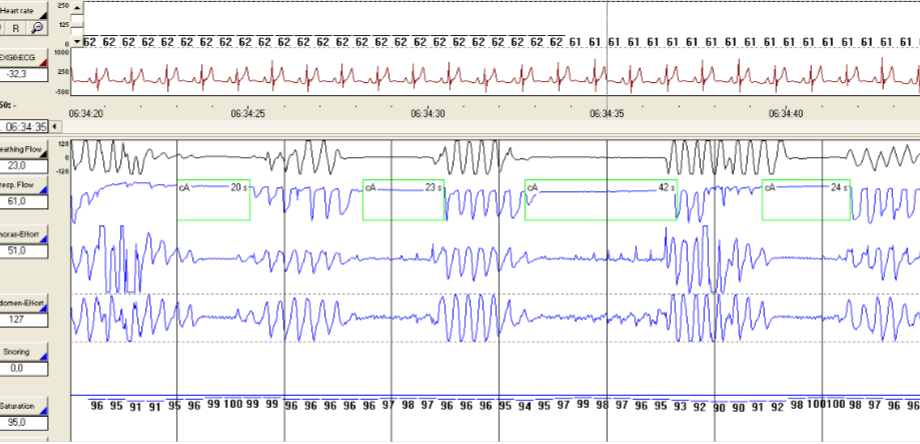Select the cA apnea event lasting 24 s
This screenshot has width=920, height=444.
(x=806, y=200)
